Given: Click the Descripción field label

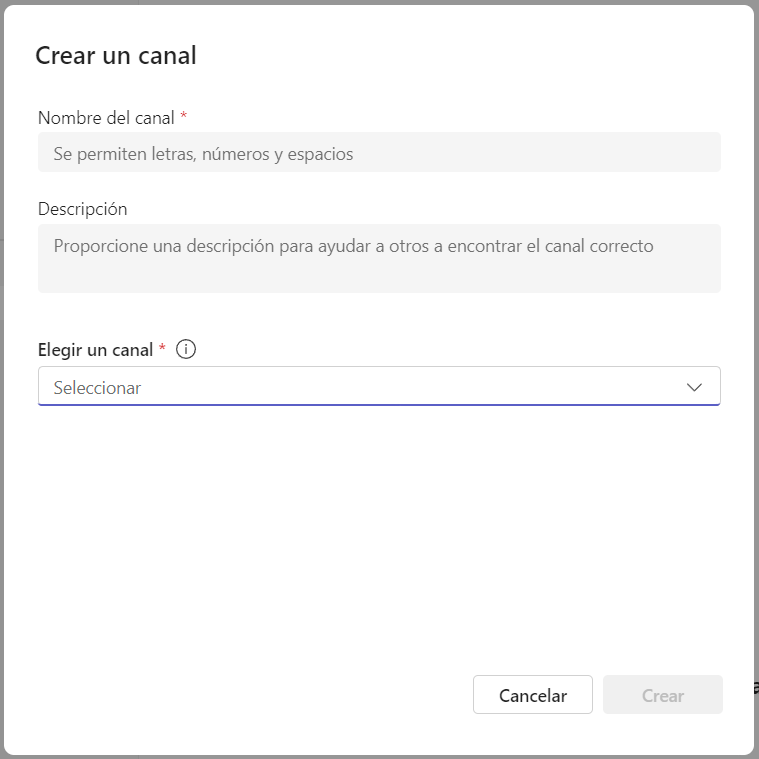Looking at the screenshot, I should click(82, 209).
